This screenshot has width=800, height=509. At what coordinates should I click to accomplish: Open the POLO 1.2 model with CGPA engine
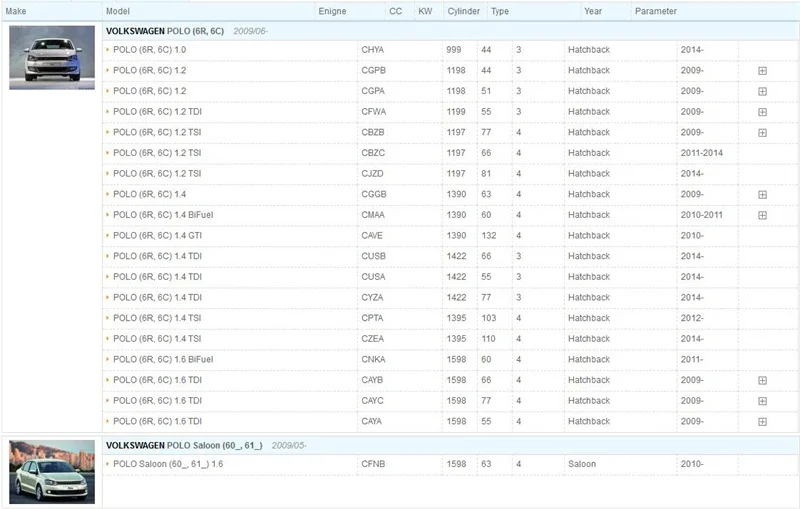[149, 91]
